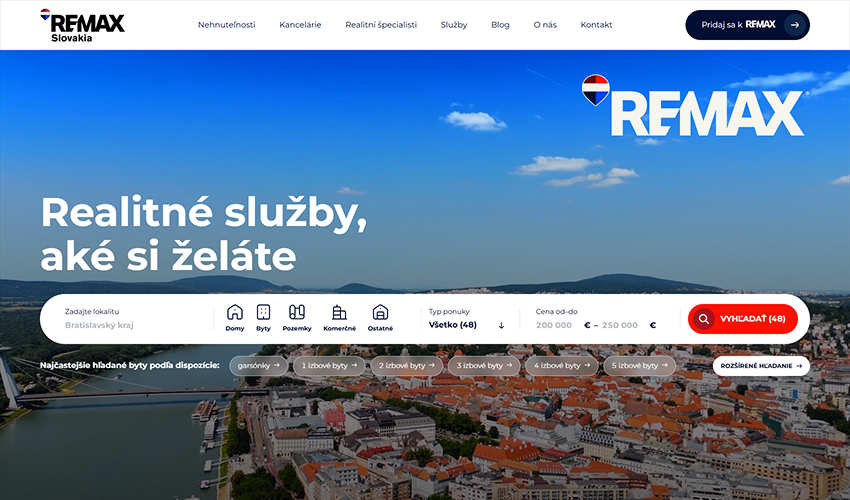
Task: Select the 2 izbové byty filter
Action: coord(407,366)
